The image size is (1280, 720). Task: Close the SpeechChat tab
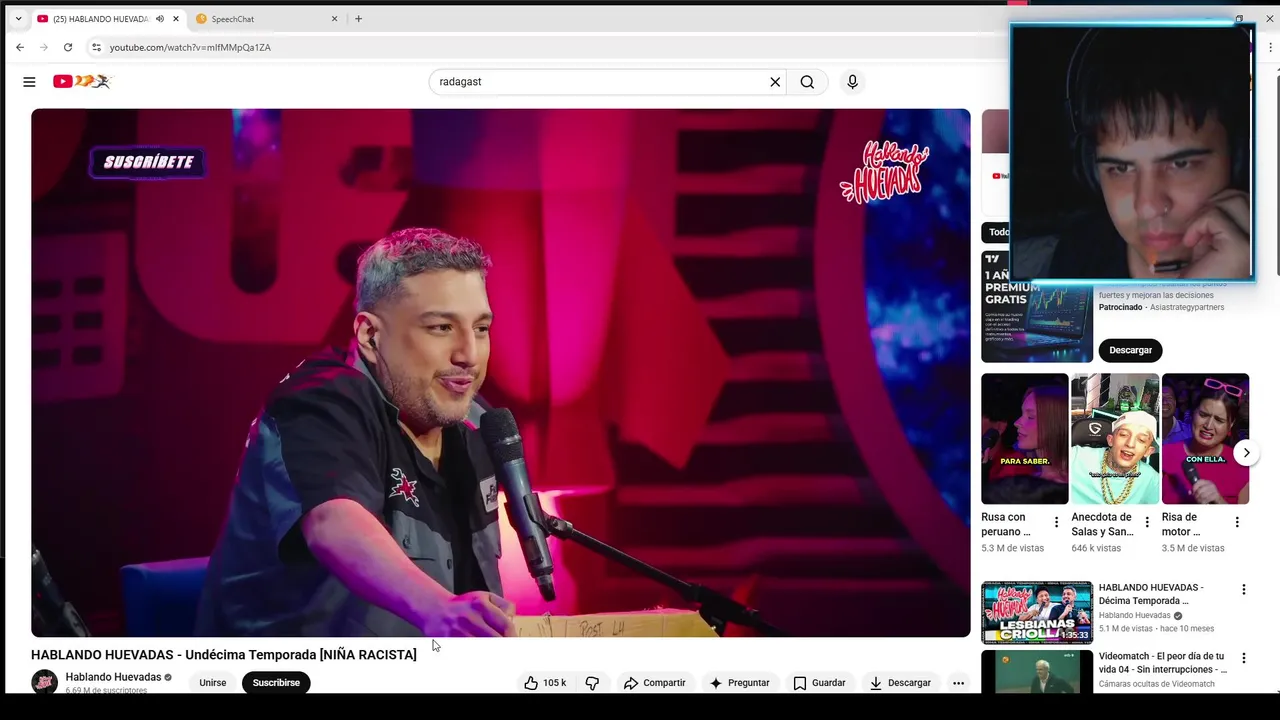coord(334,19)
